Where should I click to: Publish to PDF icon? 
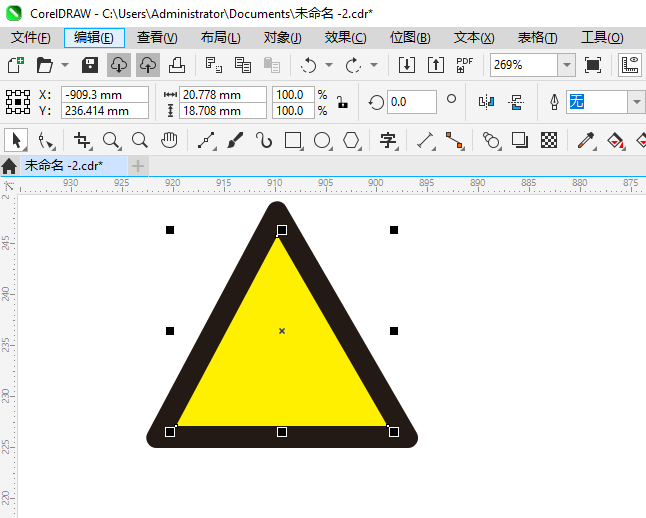click(465, 65)
